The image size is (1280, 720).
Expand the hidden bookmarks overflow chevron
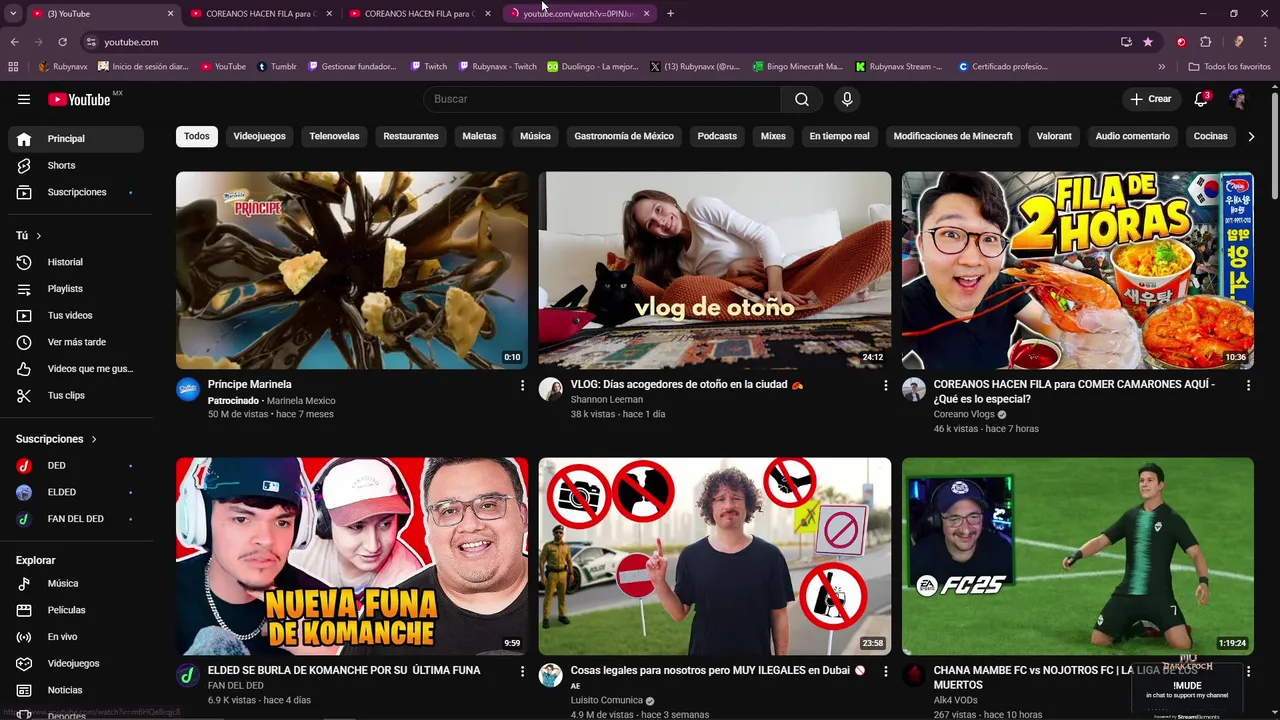[x=1161, y=67]
